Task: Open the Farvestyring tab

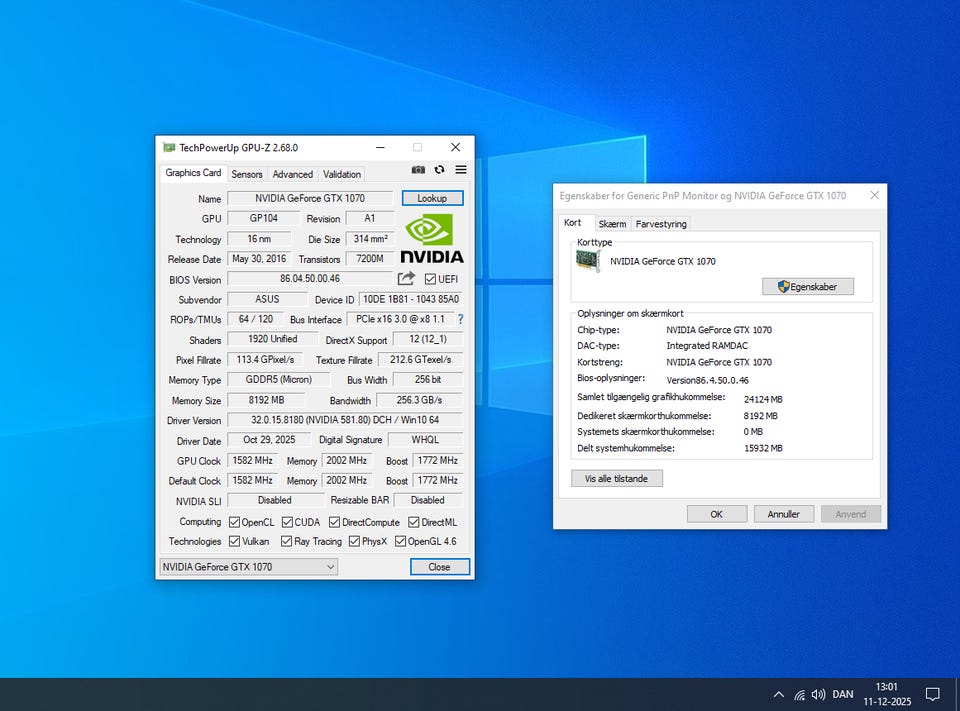Action: 661,224
